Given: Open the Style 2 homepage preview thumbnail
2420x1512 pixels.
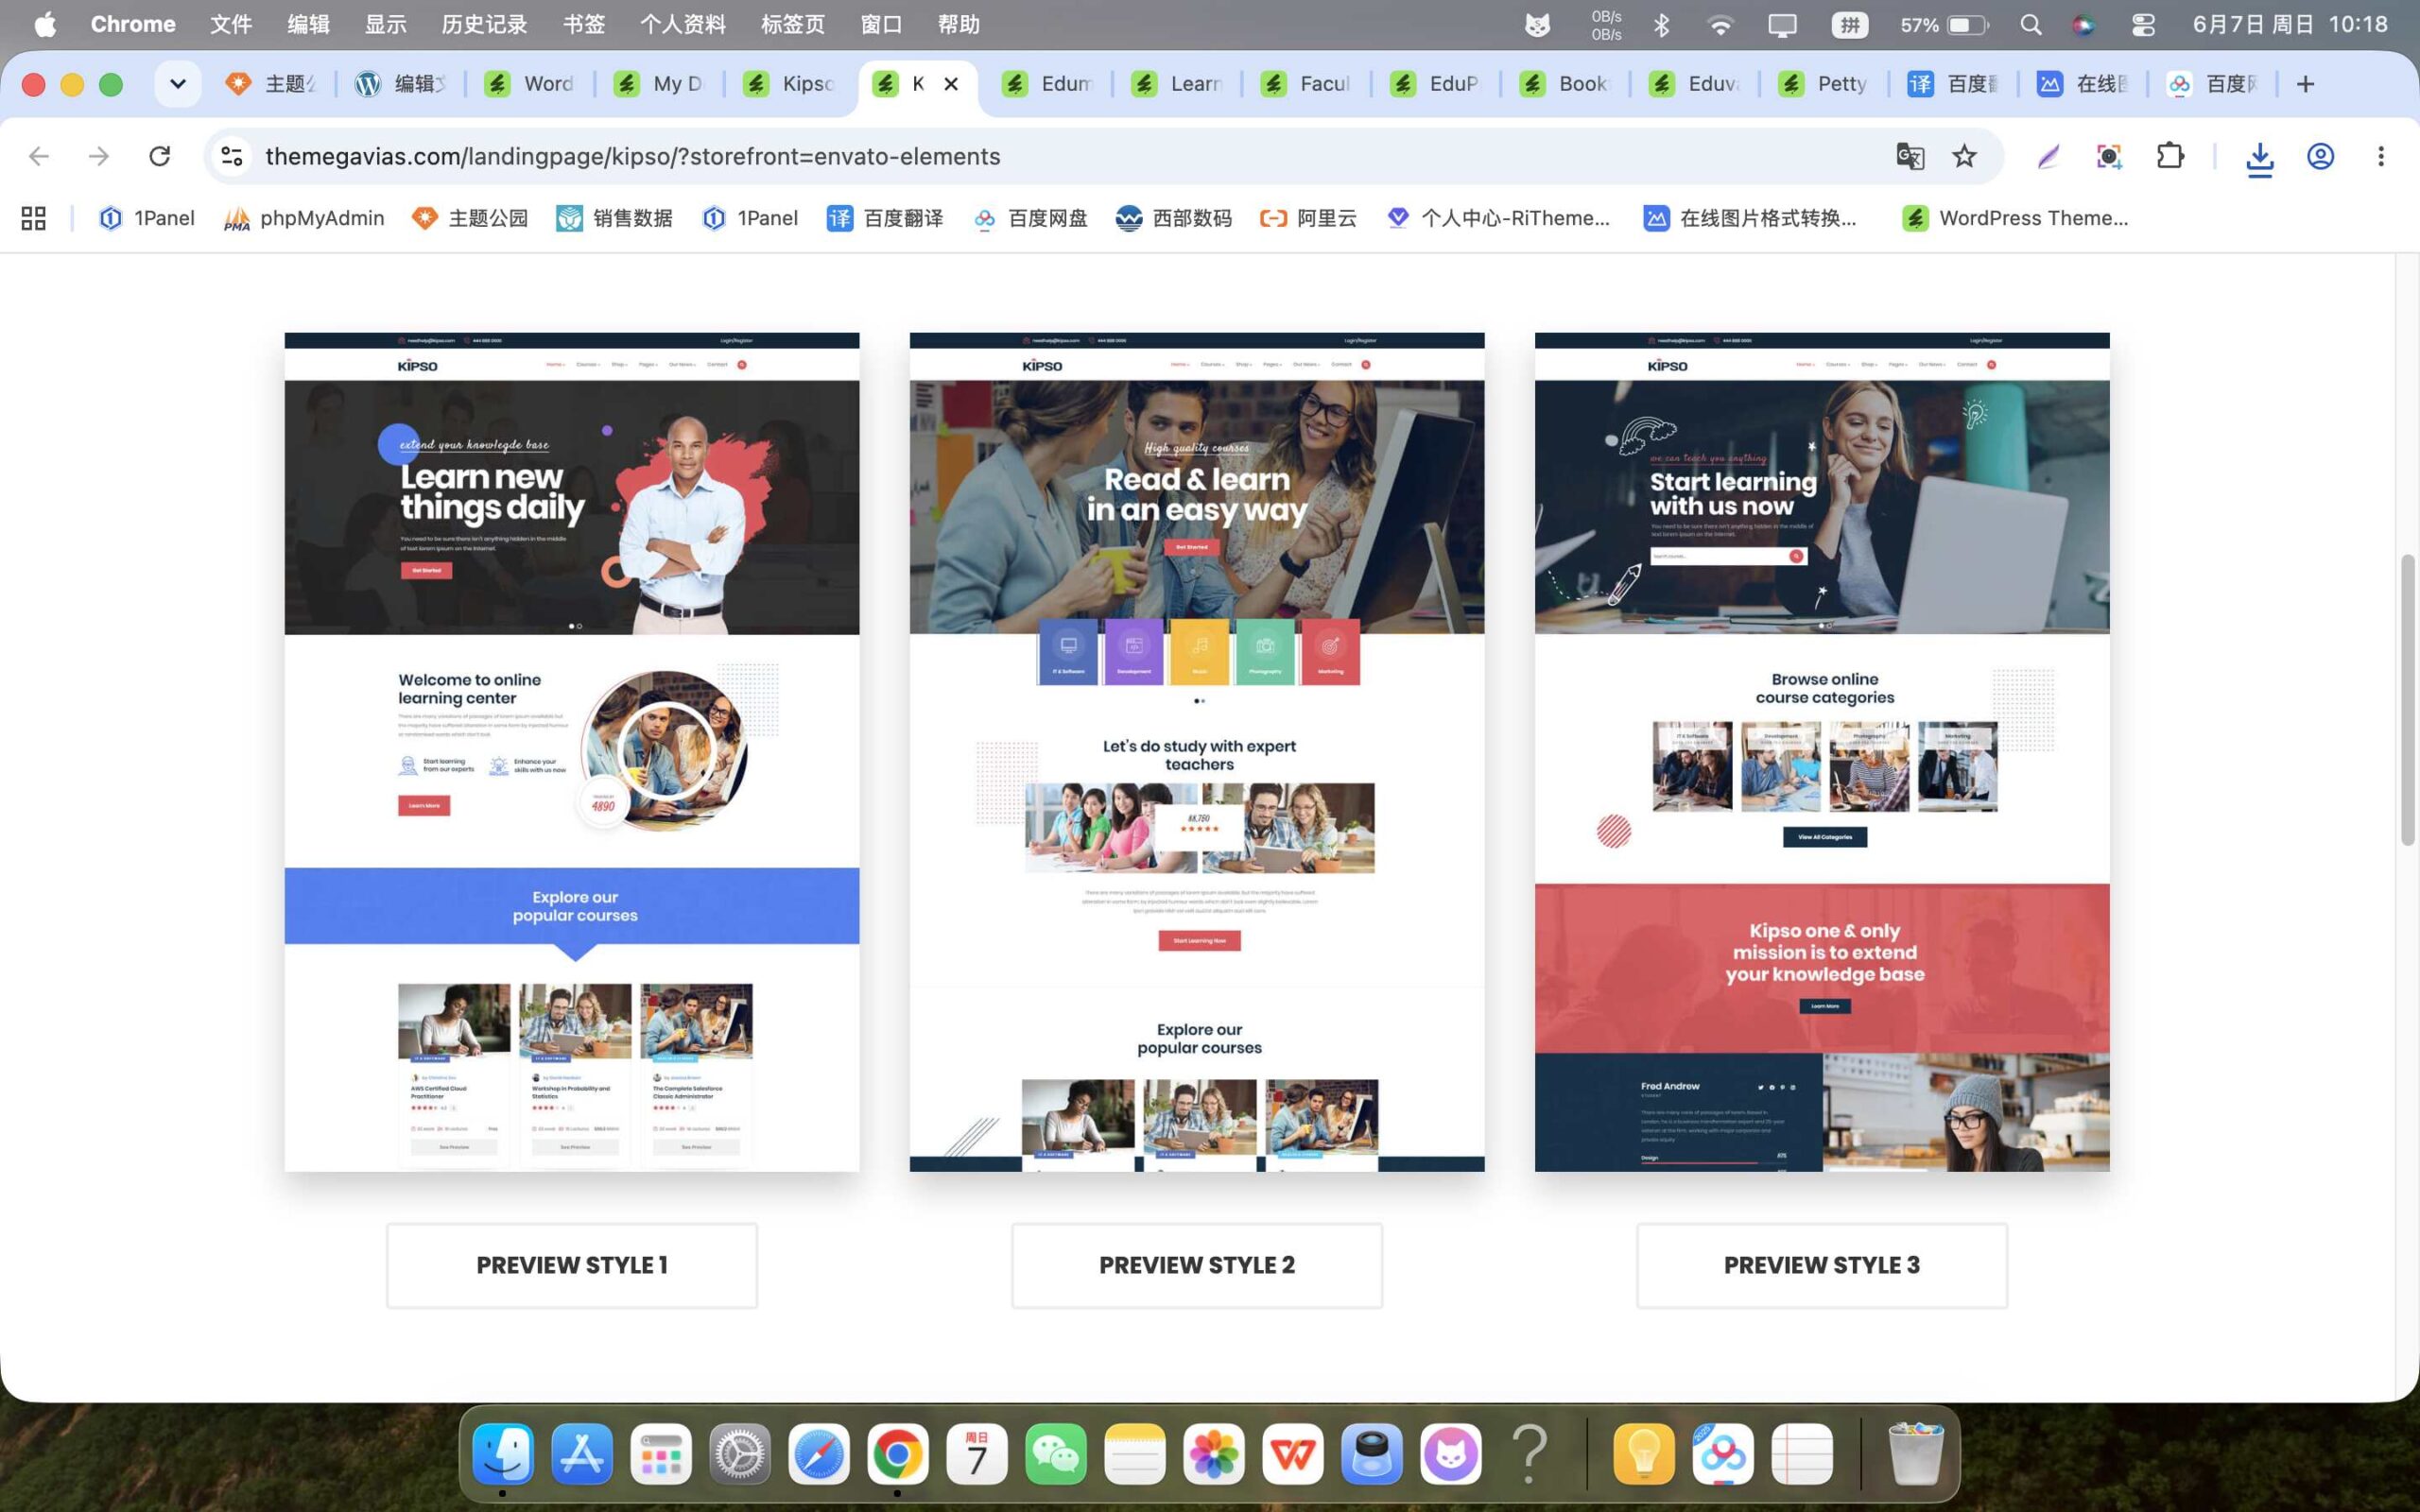Looking at the screenshot, I should point(1197,752).
